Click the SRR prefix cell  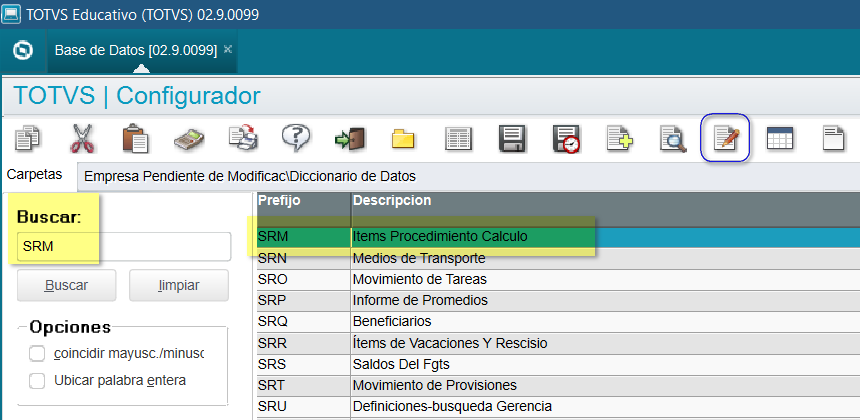click(303, 344)
